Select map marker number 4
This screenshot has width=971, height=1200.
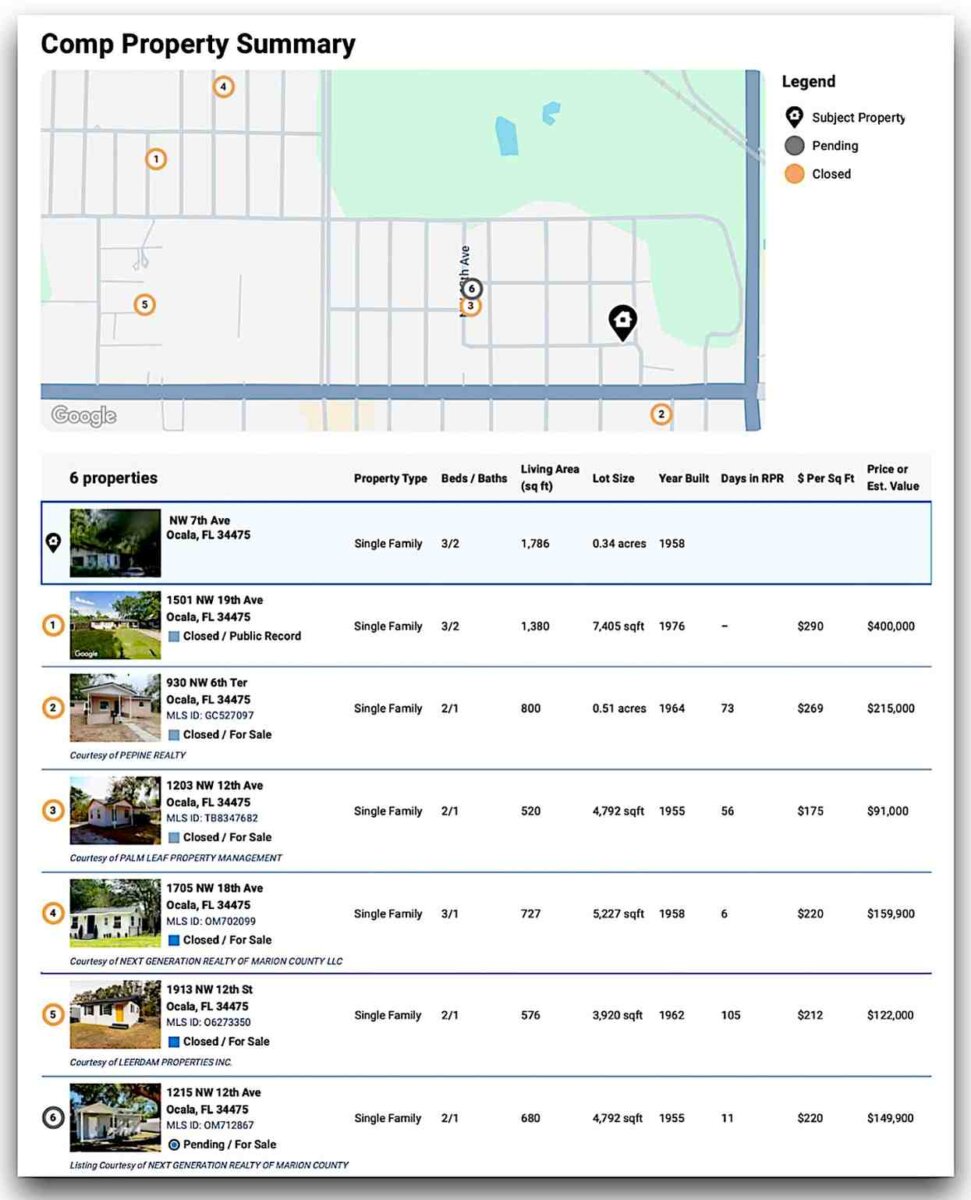pyautogui.click(x=223, y=87)
